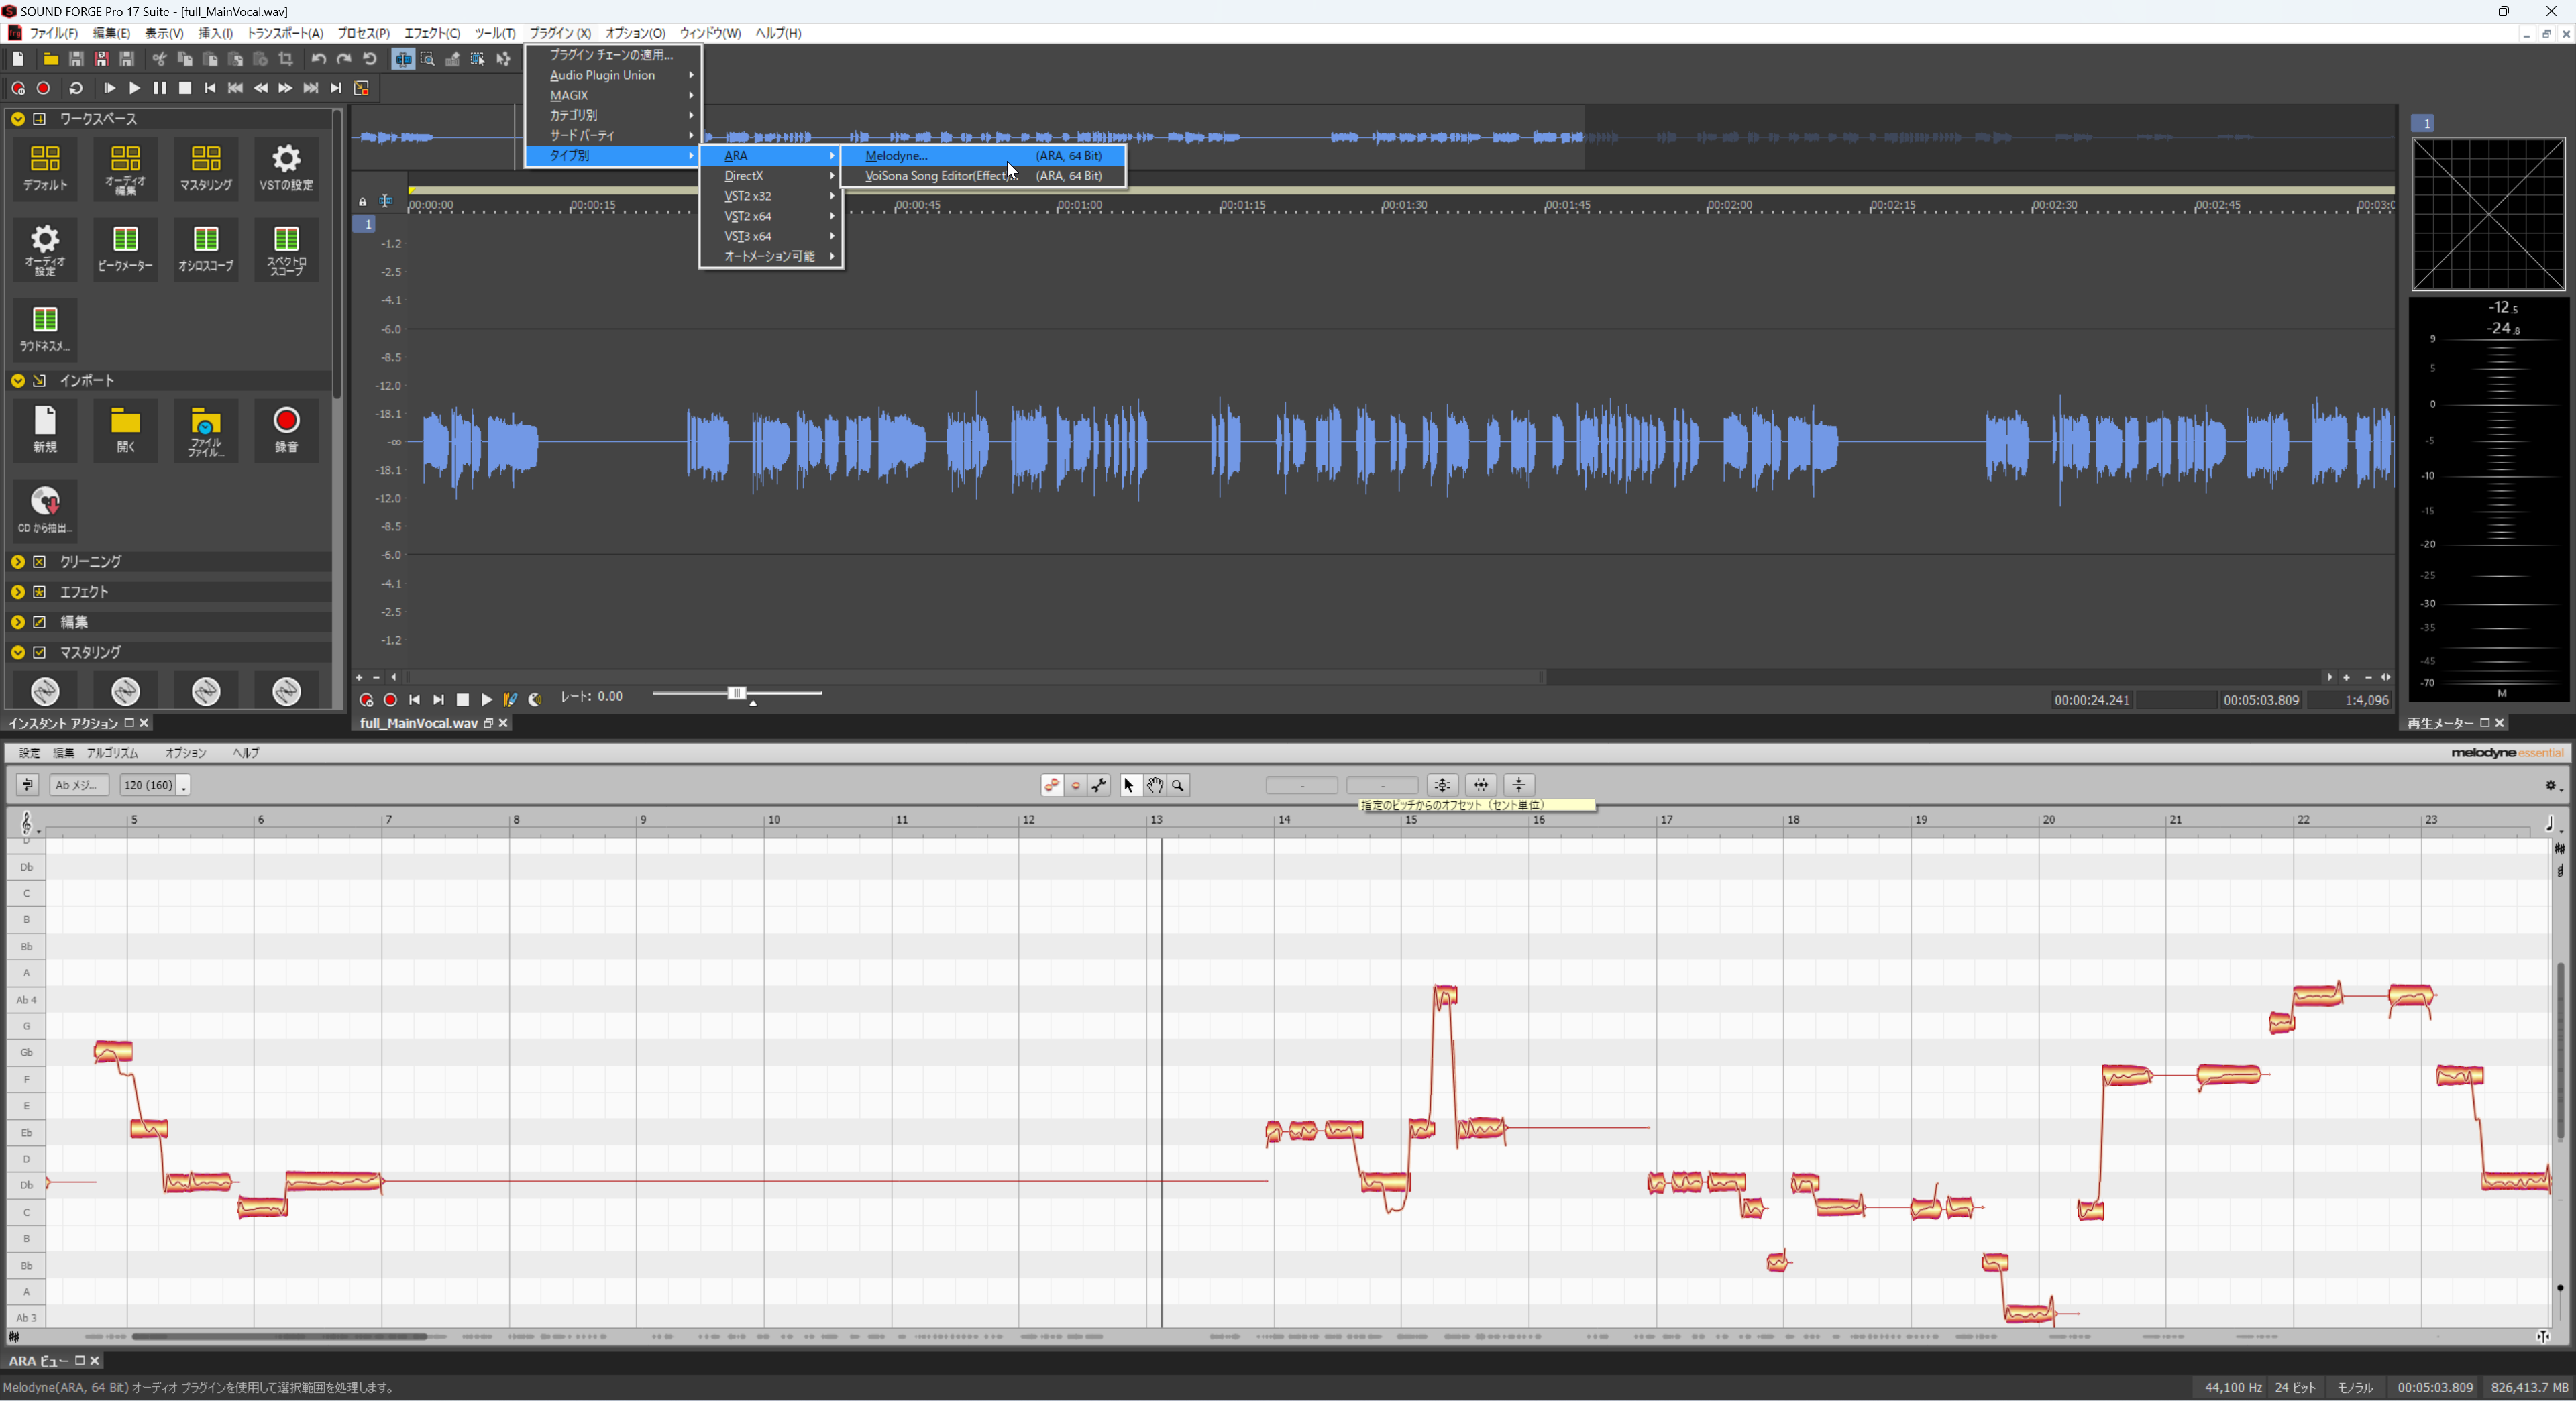Crop selection using the crop icon
Screen dimensions: 2576x1401
coord(286,59)
